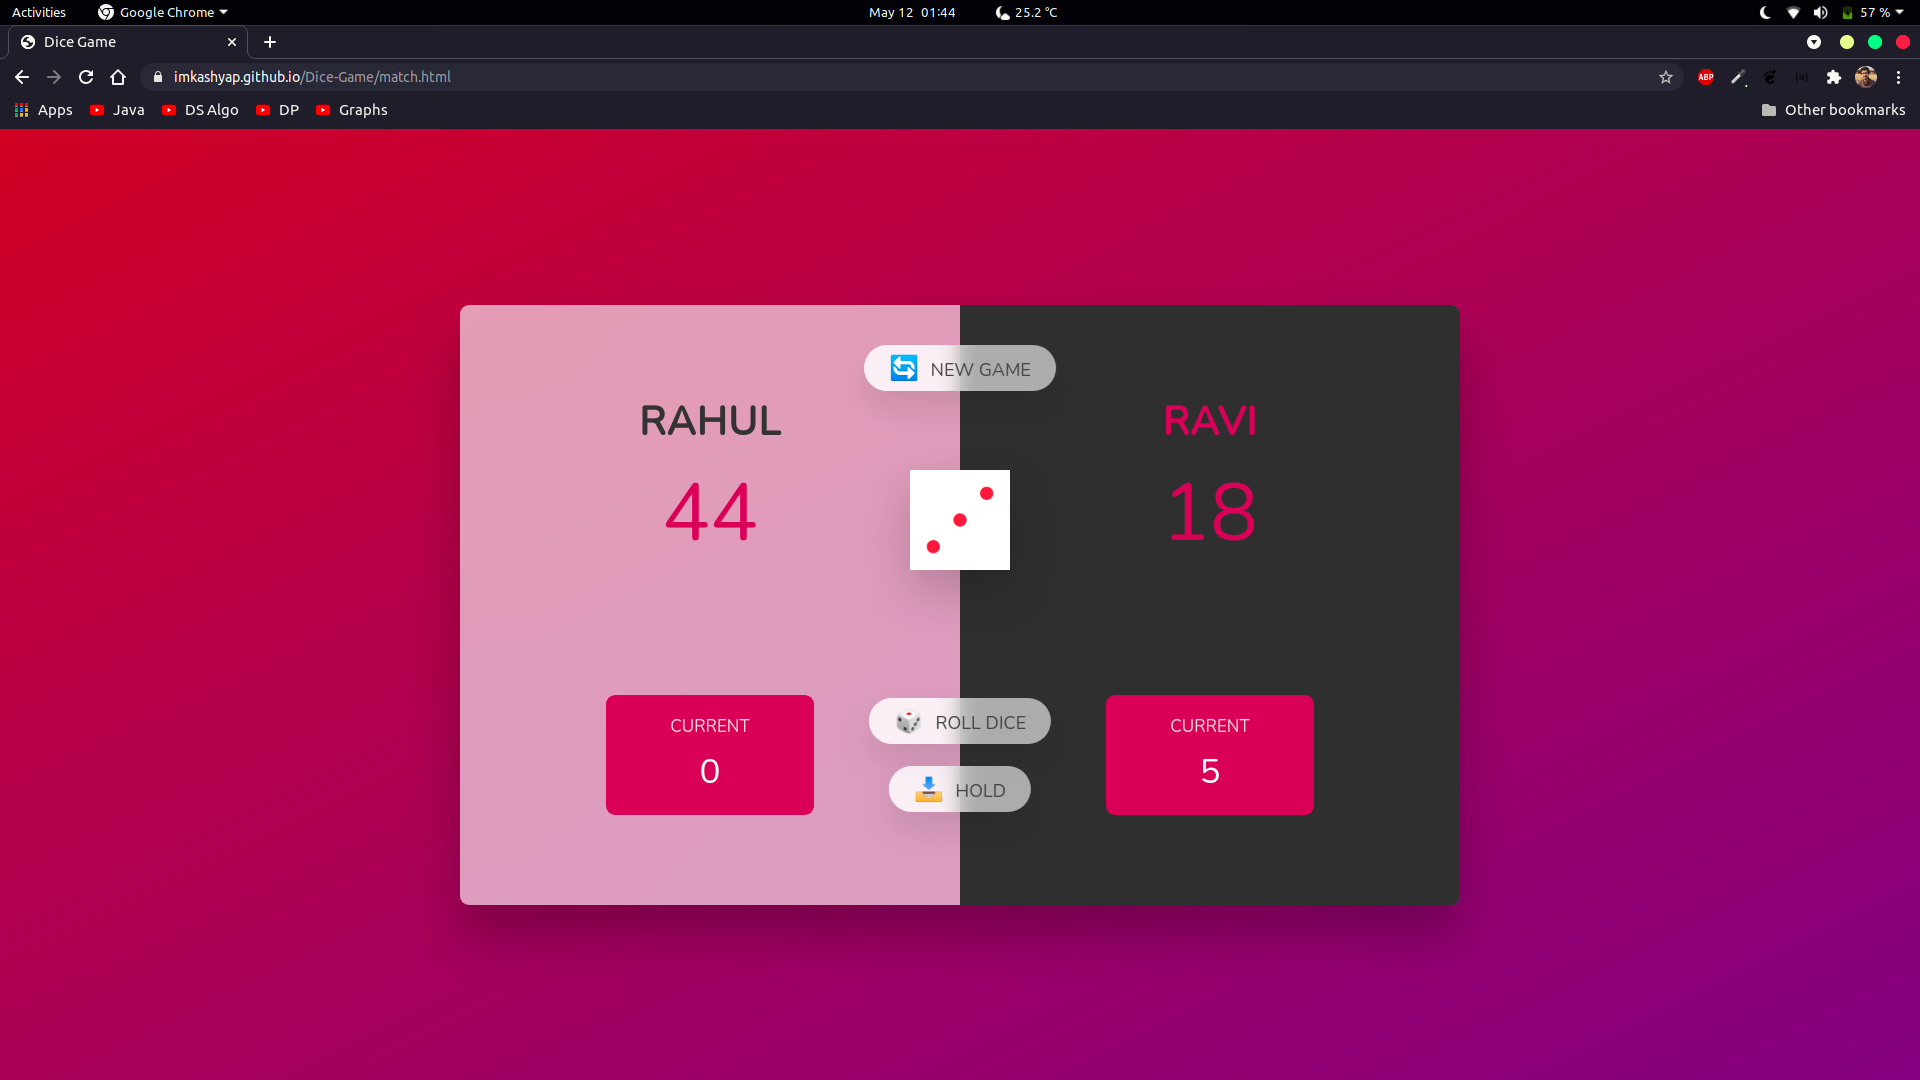The width and height of the screenshot is (1920, 1080).
Task: Open the Activities overview
Action: [x=39, y=12]
